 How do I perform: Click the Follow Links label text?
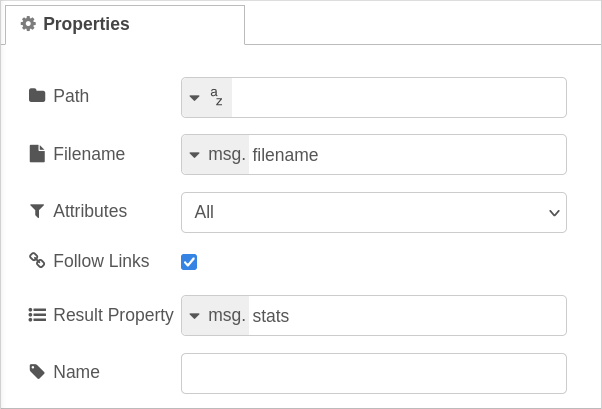[101, 261]
